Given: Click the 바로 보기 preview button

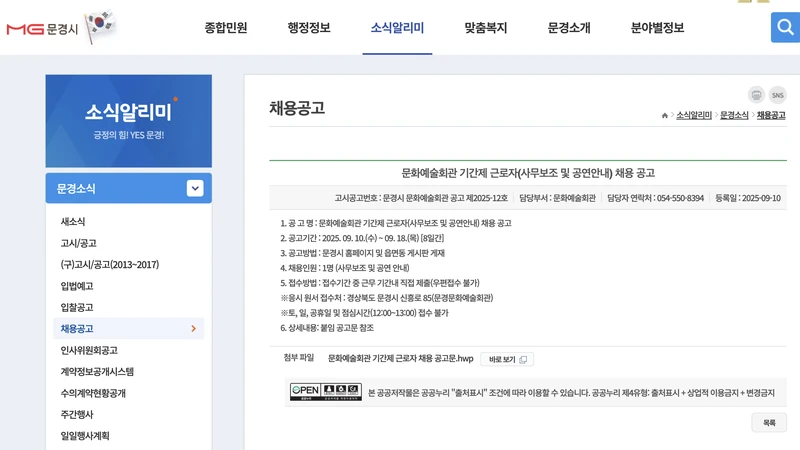Looking at the screenshot, I should 507,359.
